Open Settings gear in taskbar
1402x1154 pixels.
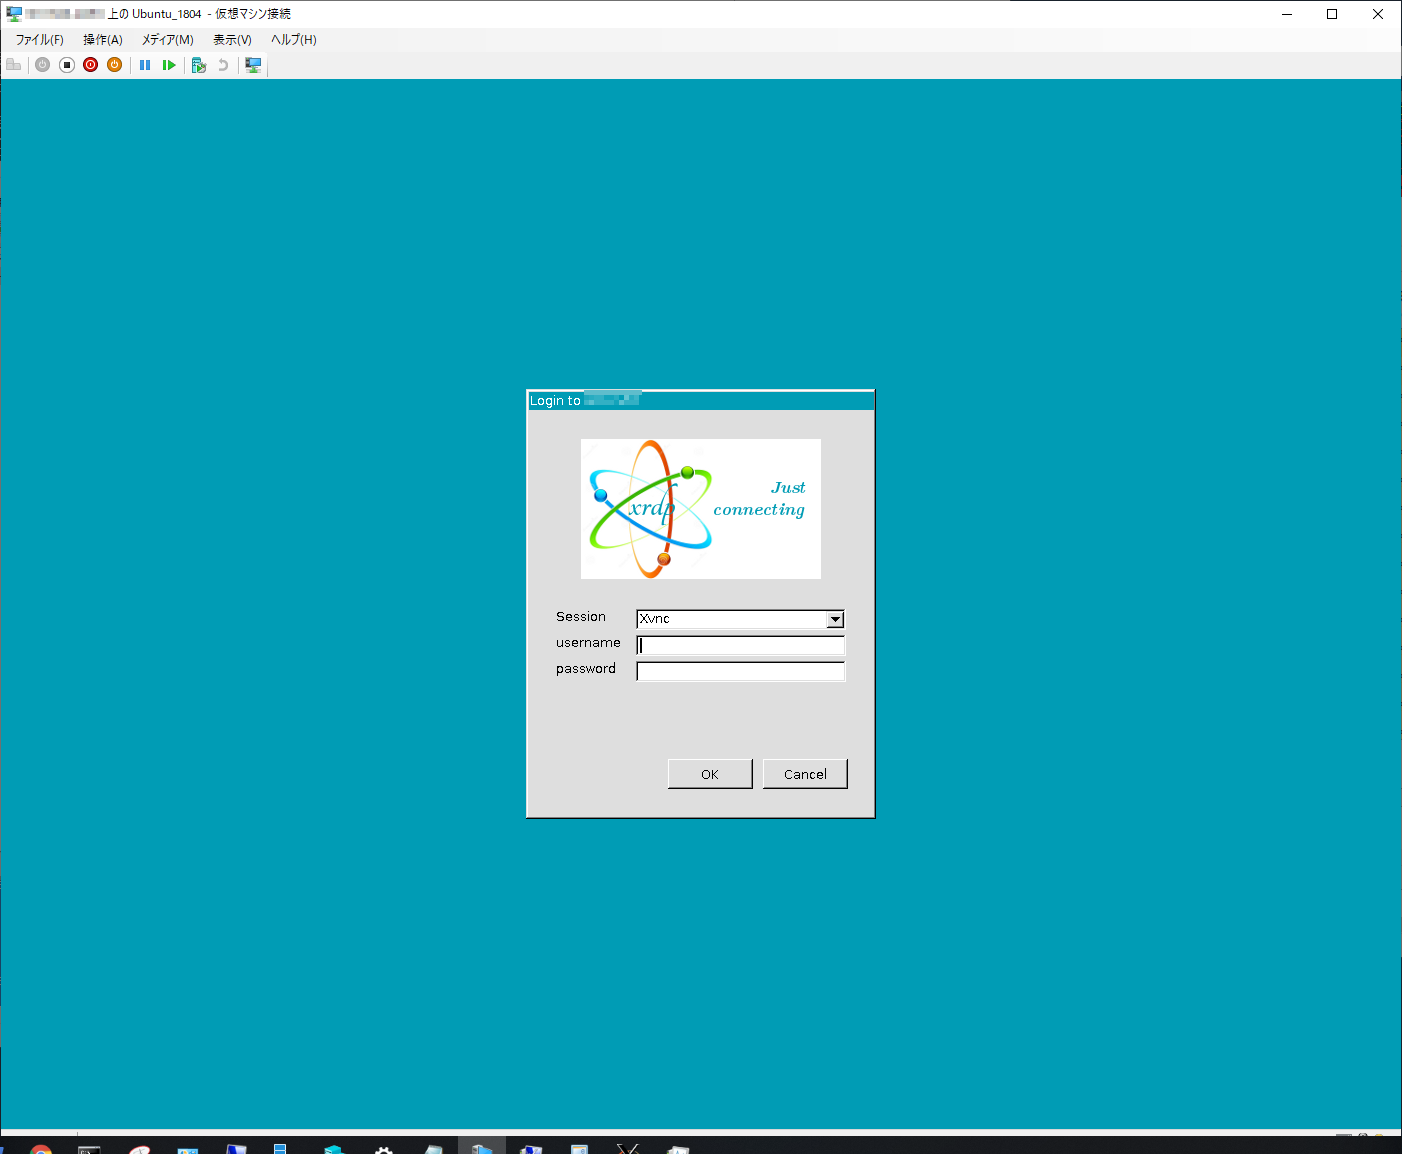pyautogui.click(x=384, y=1149)
